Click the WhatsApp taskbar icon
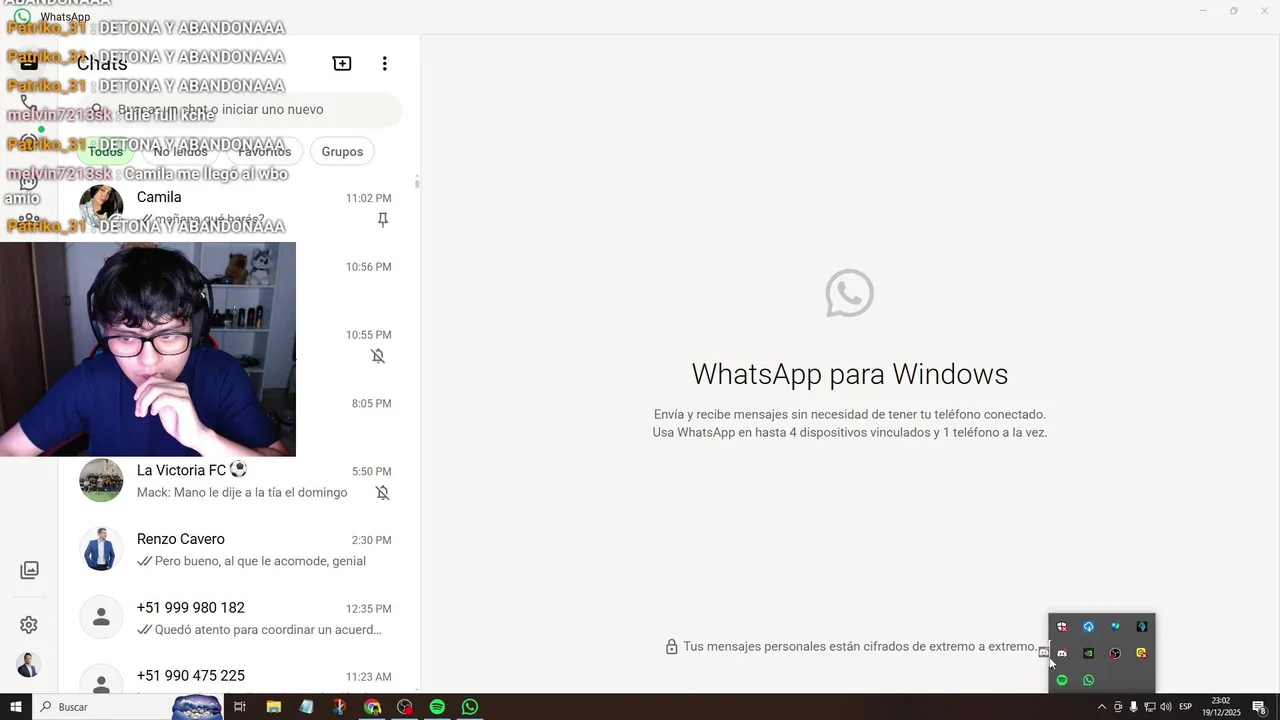Screen dimensions: 1280x720 click(x=470, y=707)
